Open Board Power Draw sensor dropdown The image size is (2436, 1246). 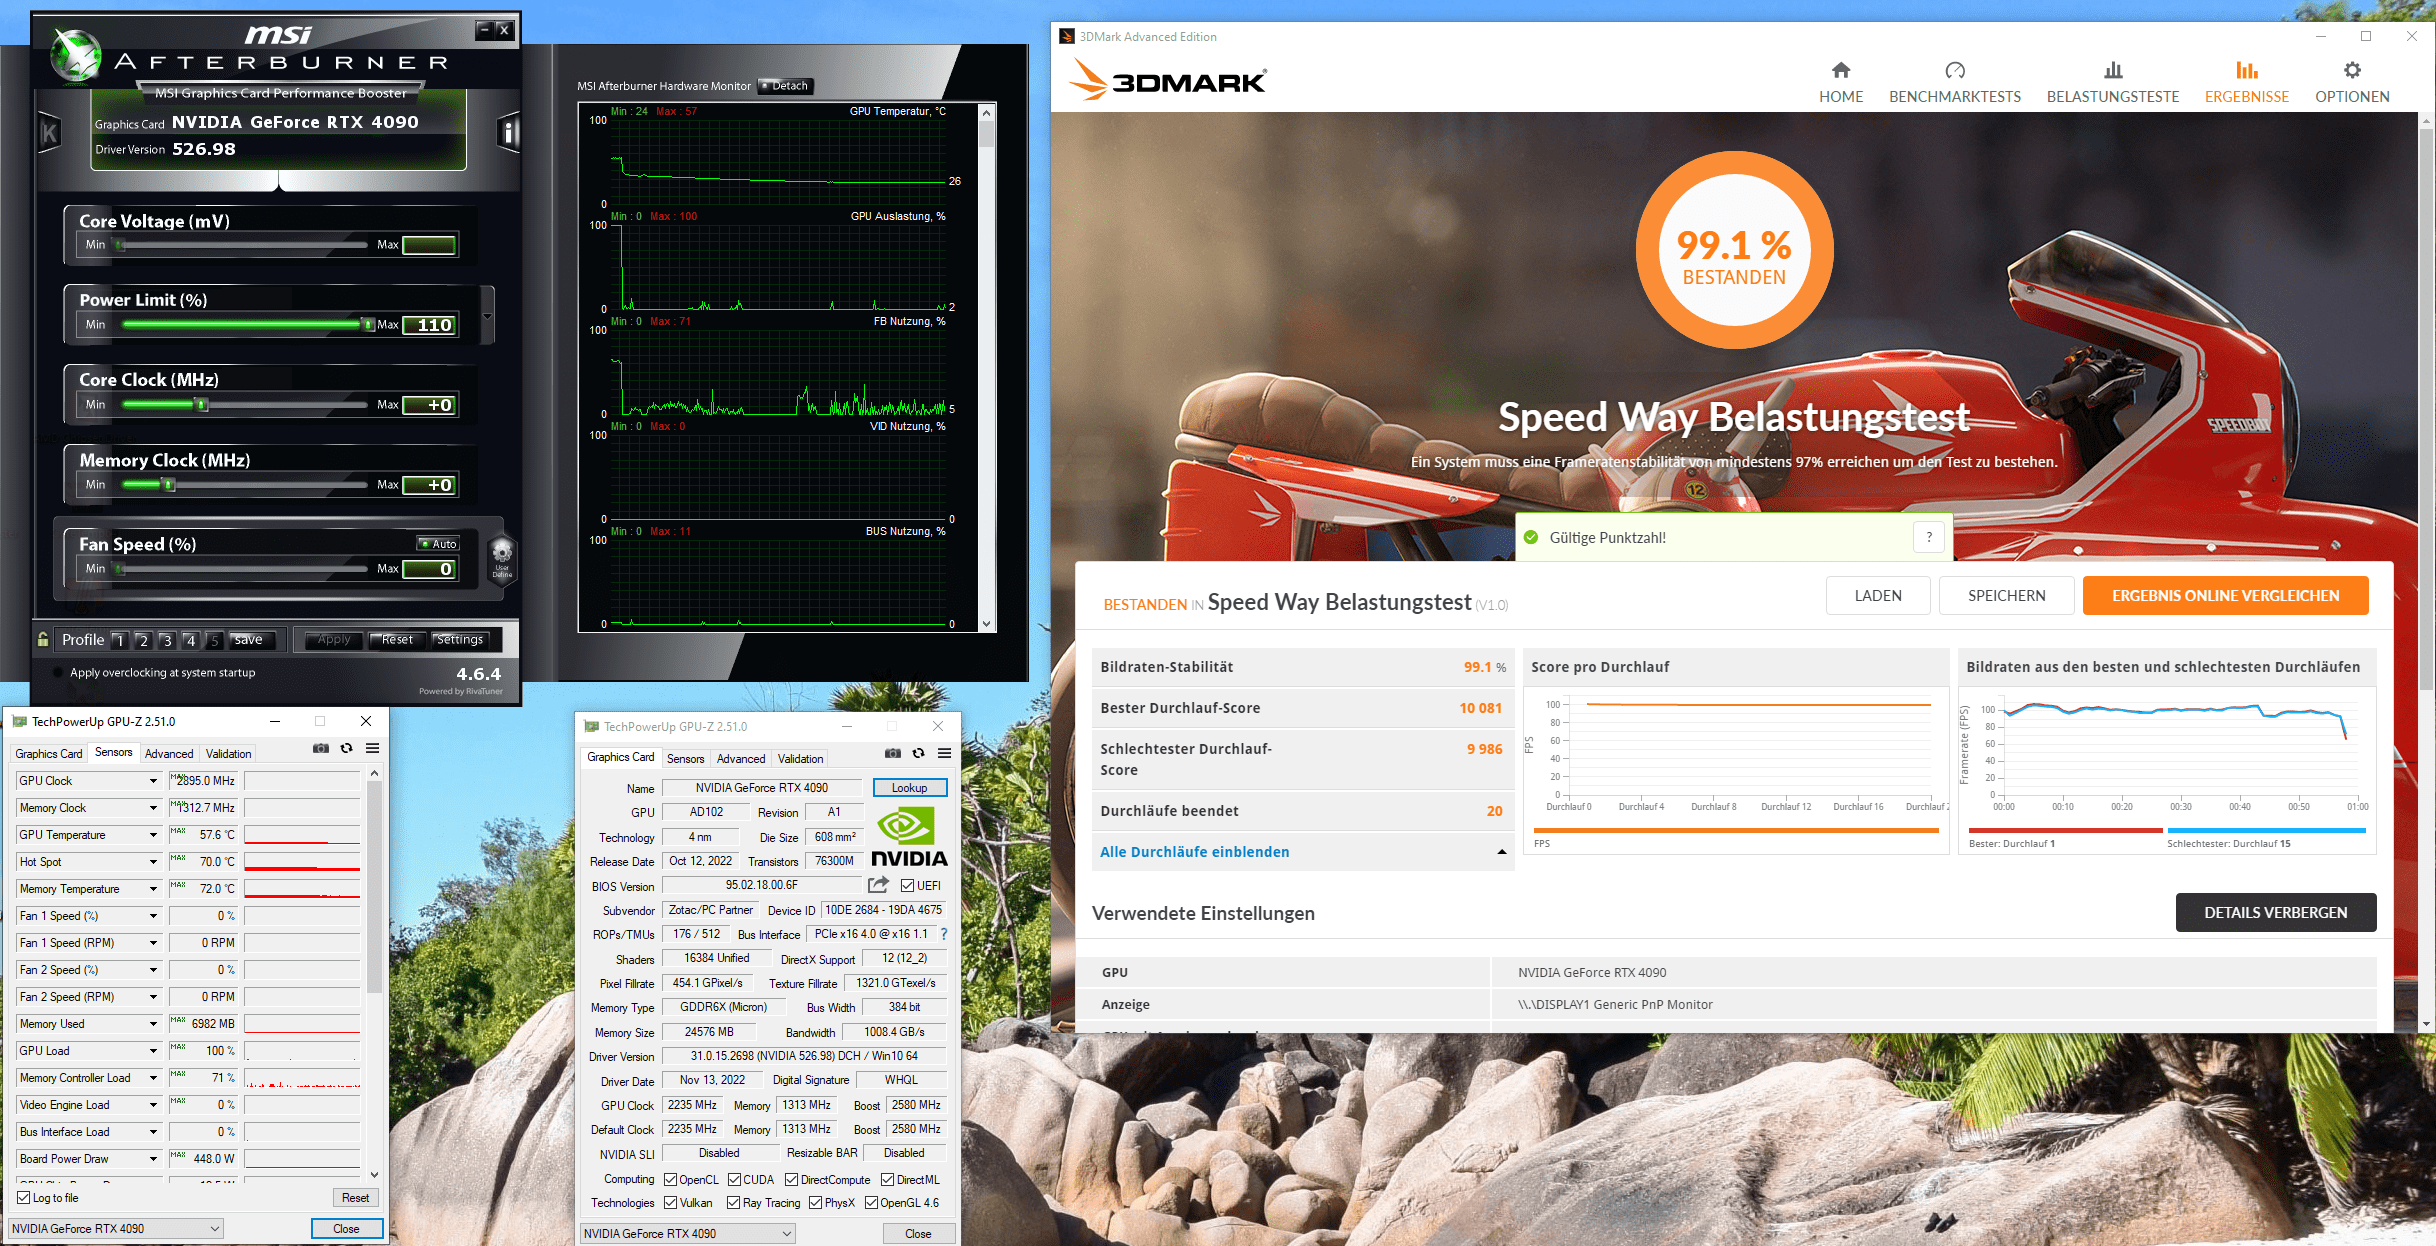153,1159
